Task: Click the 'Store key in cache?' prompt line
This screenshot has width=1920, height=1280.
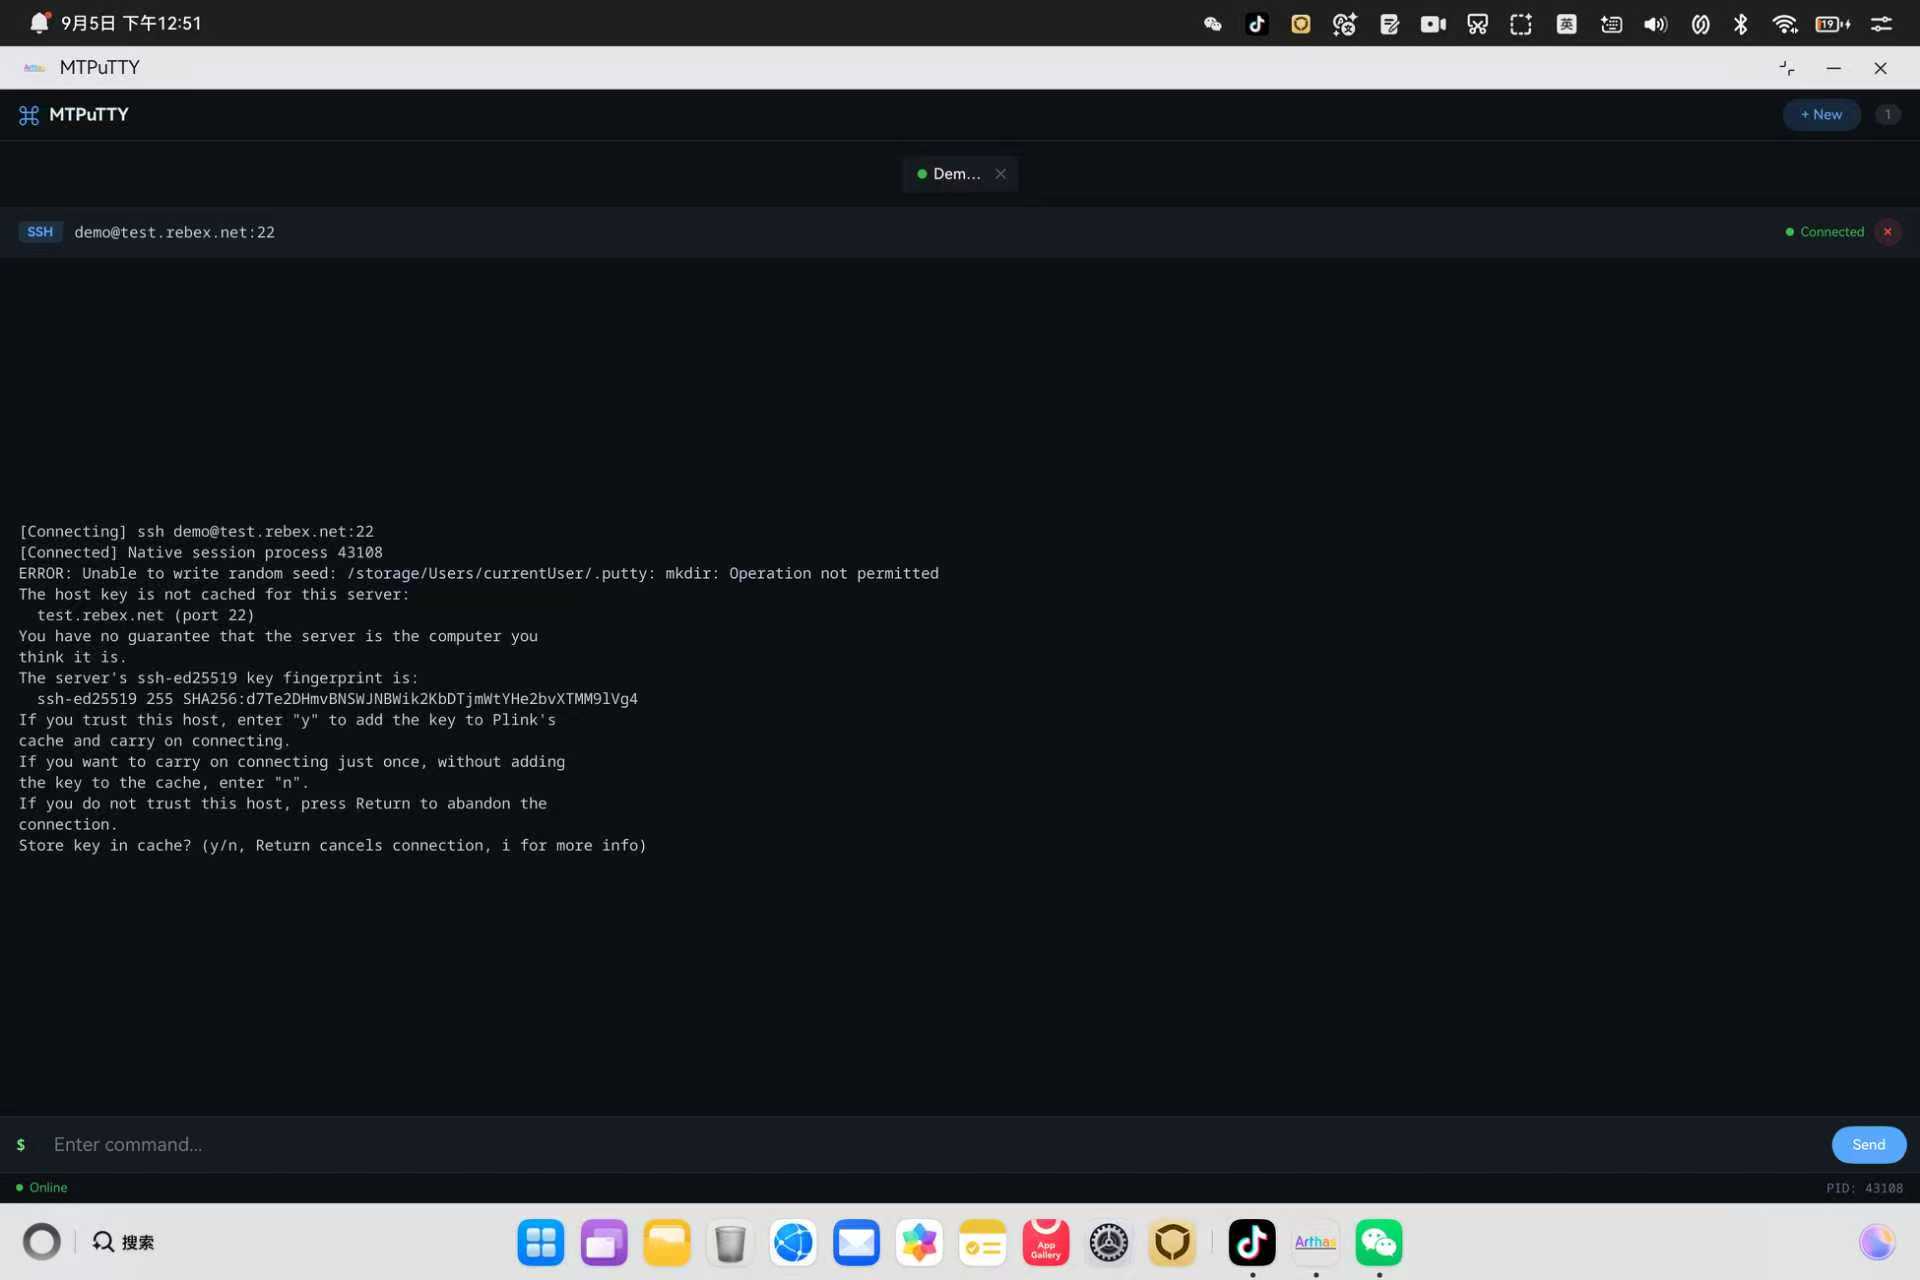Action: click(x=332, y=846)
